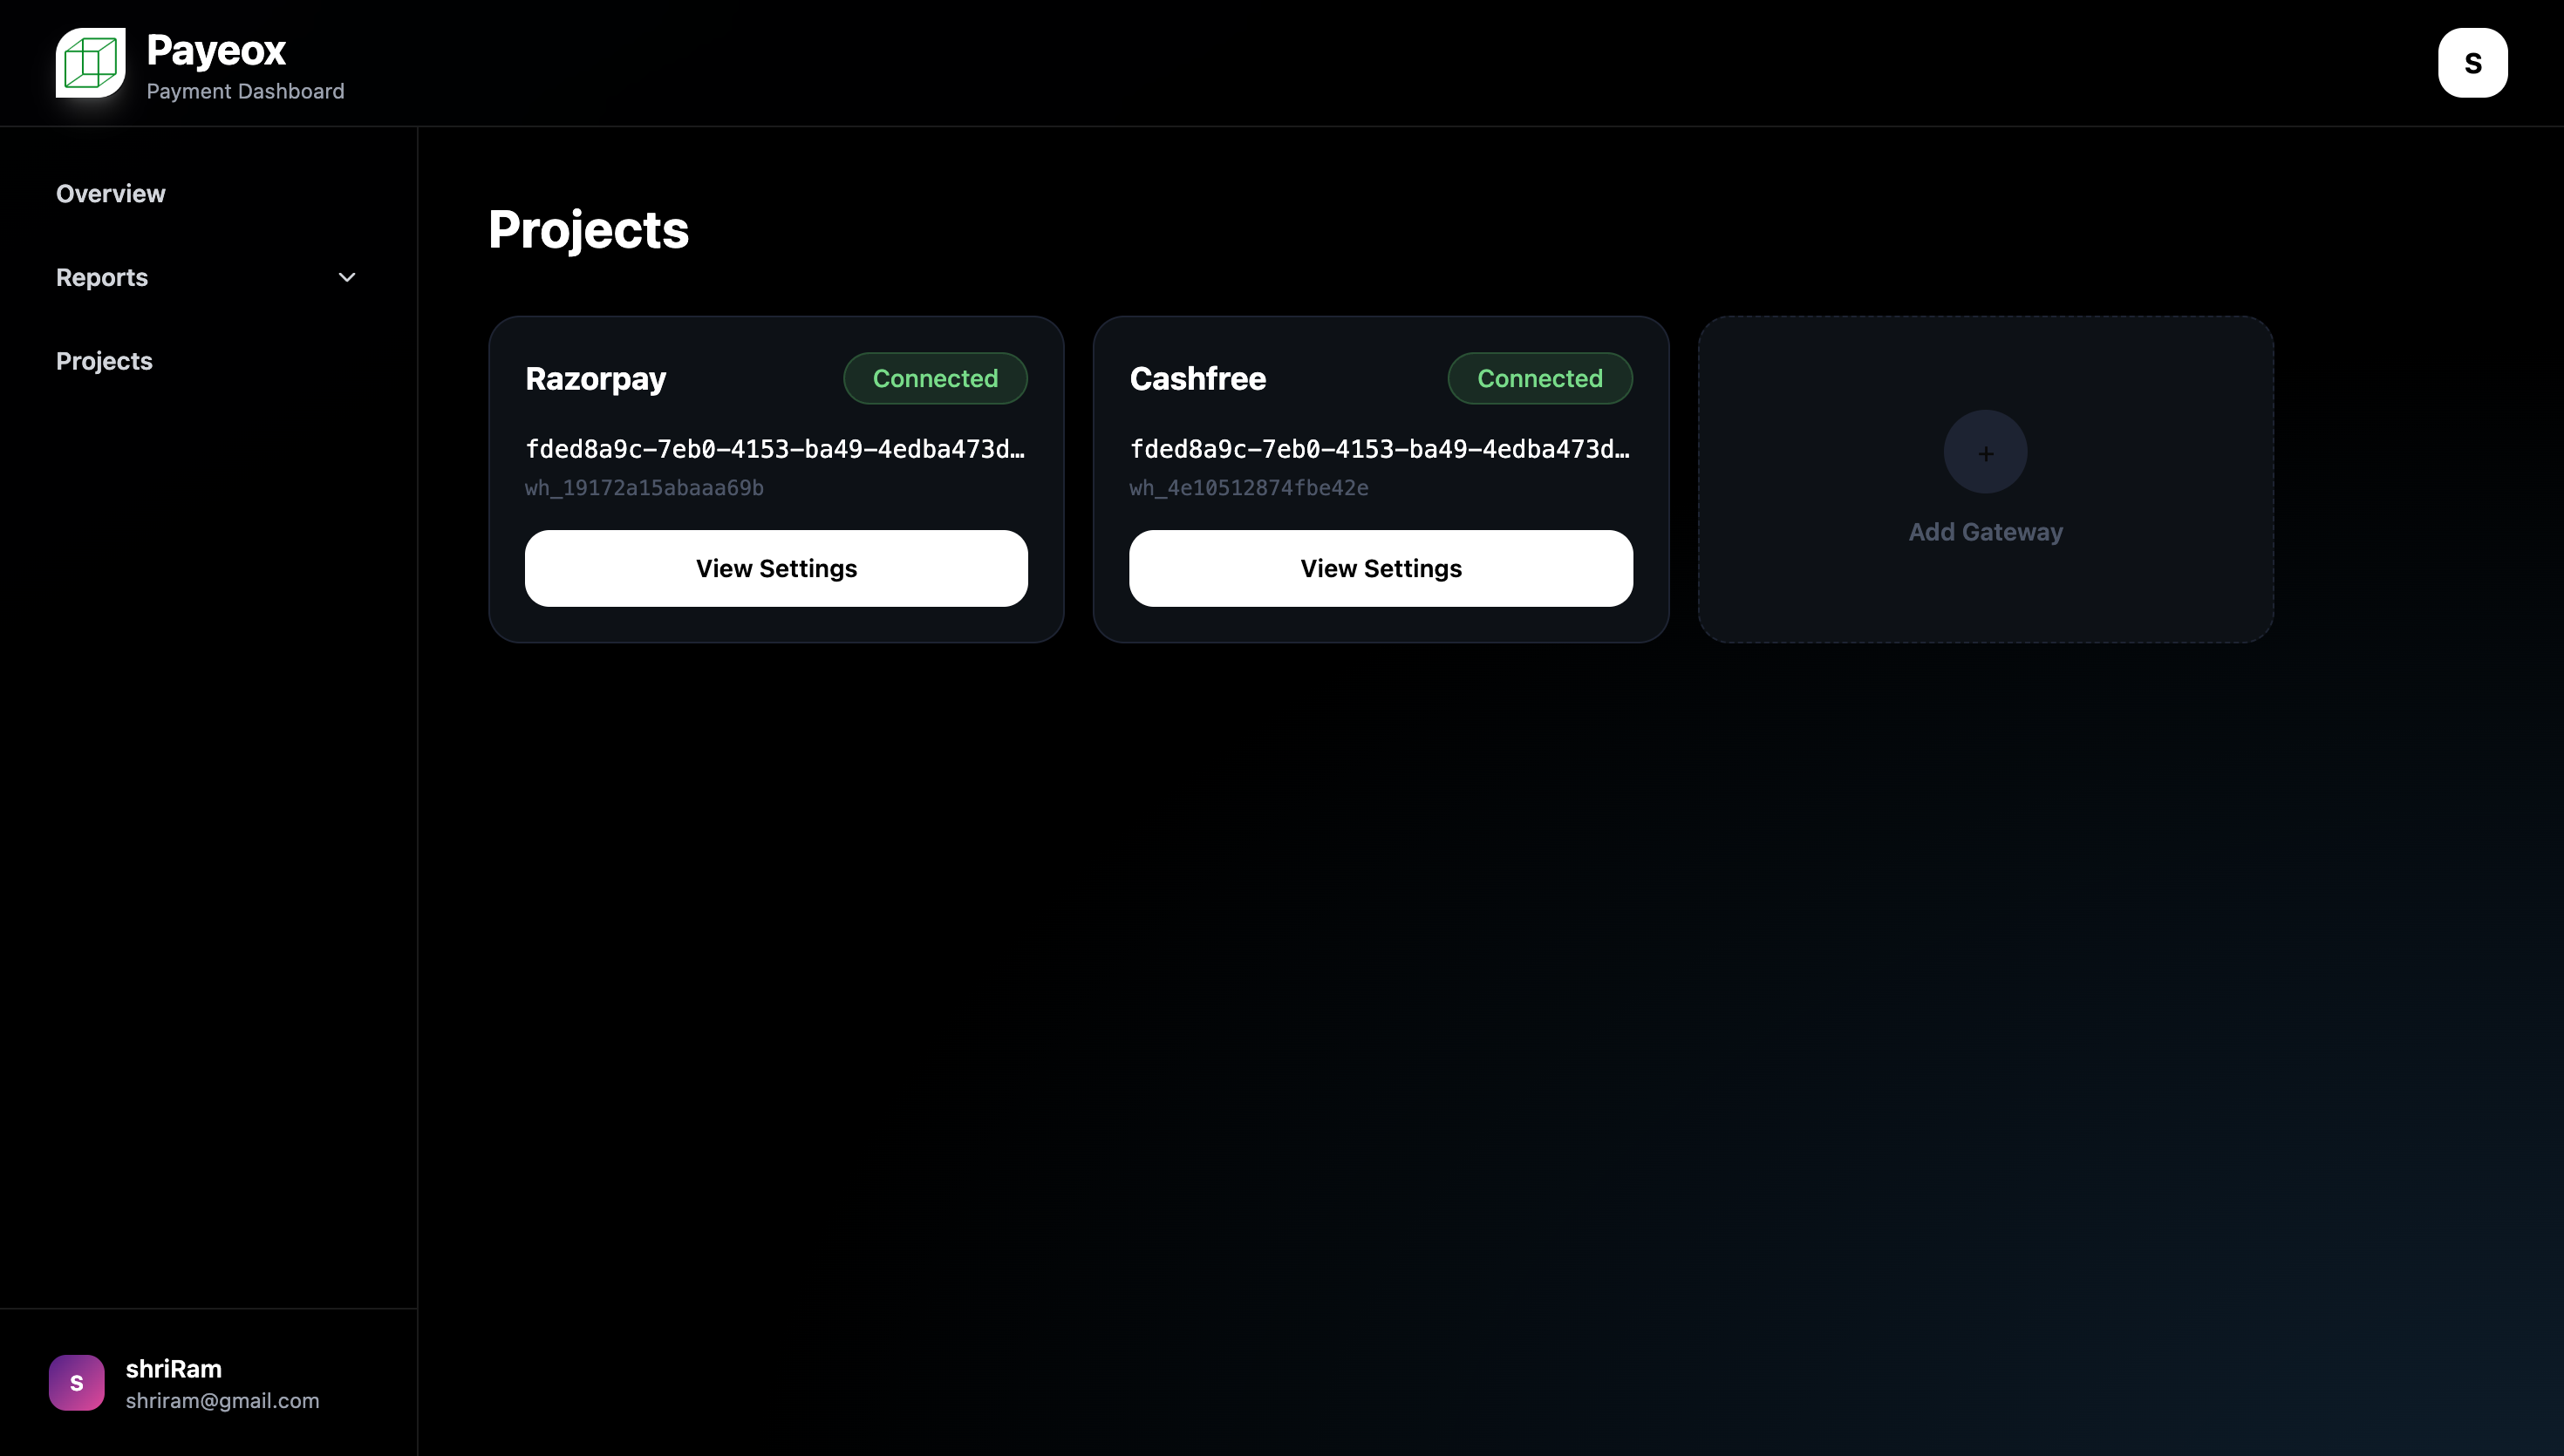The image size is (2564, 1456).
Task: Open the Overview page
Action: coord(110,193)
